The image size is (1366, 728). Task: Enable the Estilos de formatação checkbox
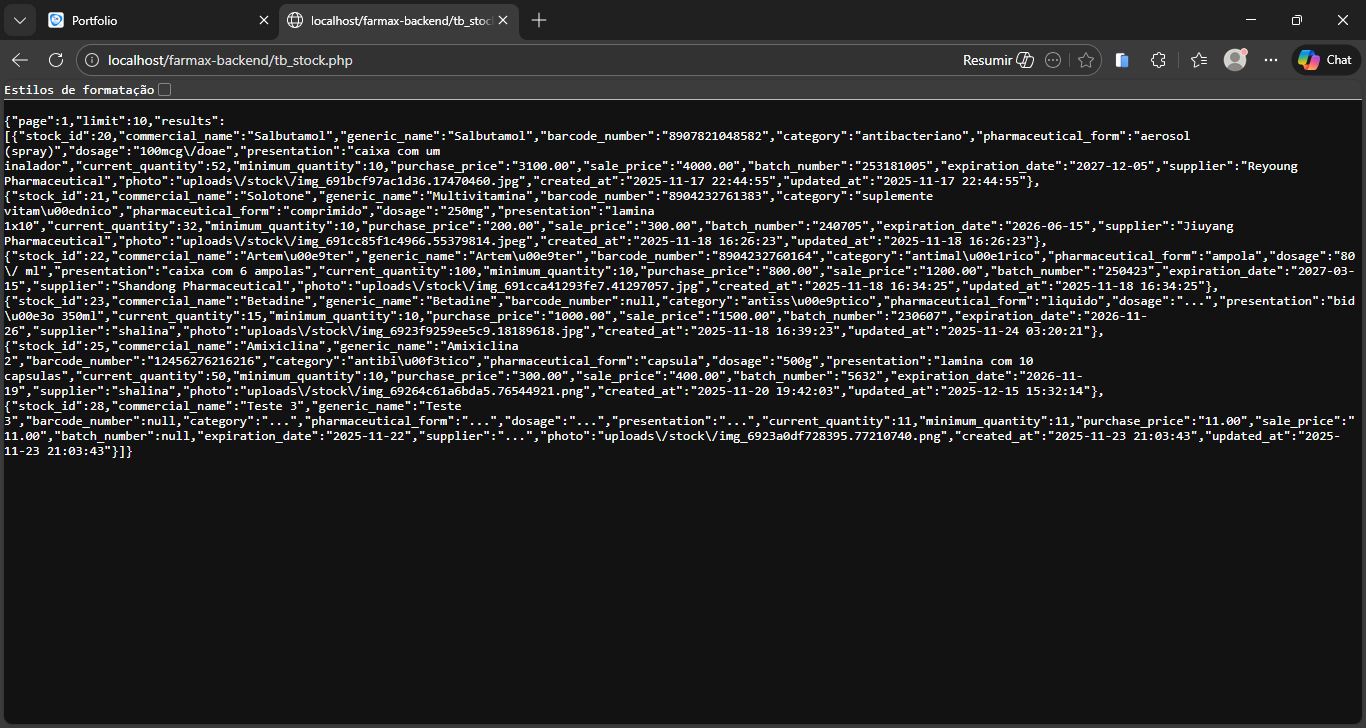tap(165, 90)
